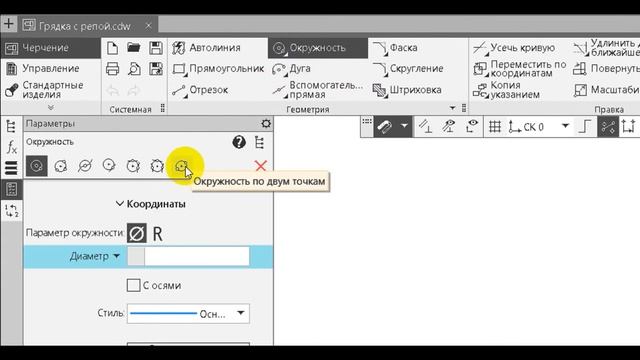Choose diameter parameter Ø toggle
Screen dimensions: 640x360
pyautogui.click(x=137, y=233)
